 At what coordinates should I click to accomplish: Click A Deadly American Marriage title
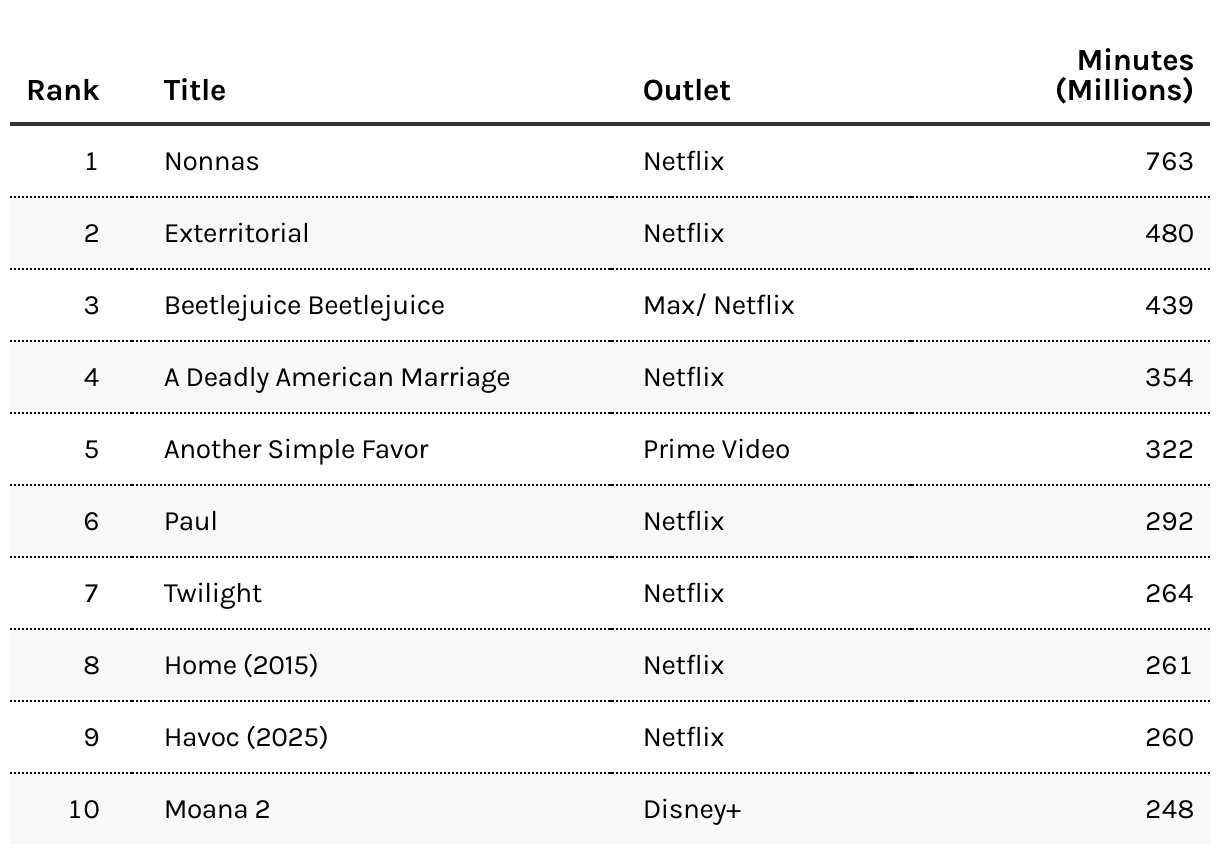(337, 377)
